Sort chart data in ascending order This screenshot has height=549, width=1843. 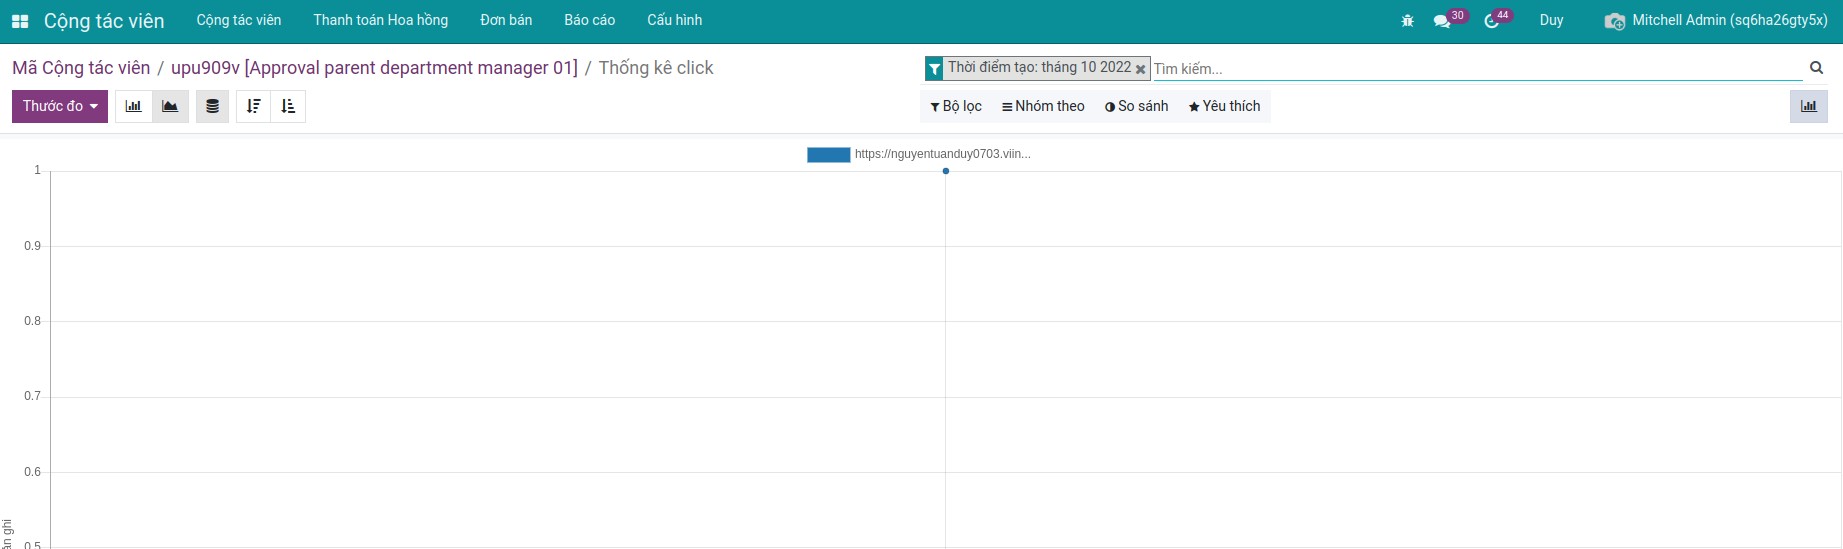coord(288,106)
